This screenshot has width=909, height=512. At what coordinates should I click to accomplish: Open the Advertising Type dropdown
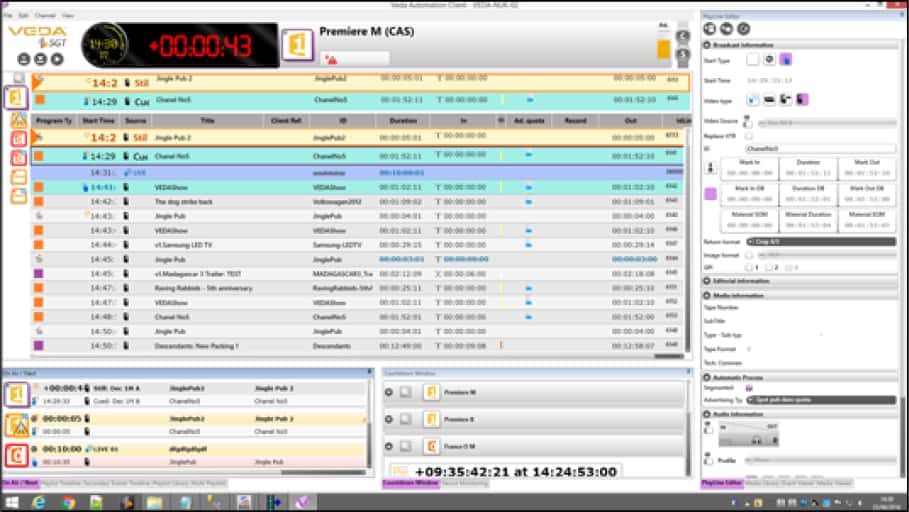tap(821, 400)
